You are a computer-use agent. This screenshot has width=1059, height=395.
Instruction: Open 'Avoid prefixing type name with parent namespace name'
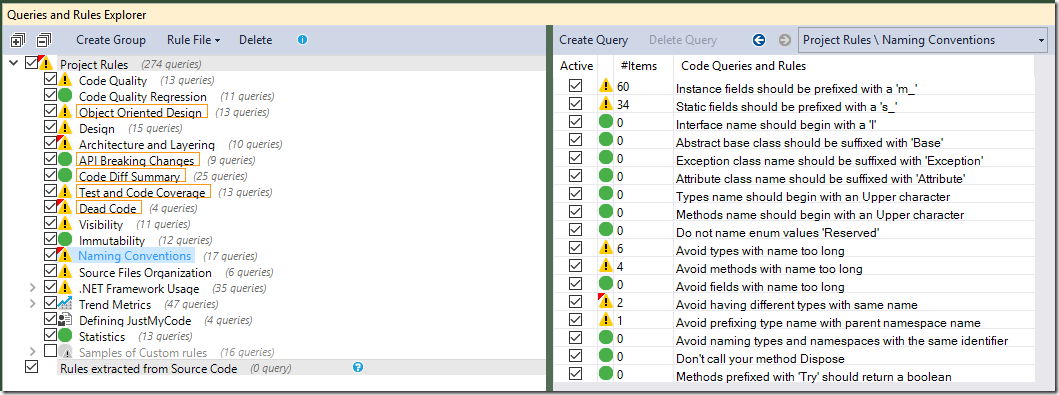(828, 323)
